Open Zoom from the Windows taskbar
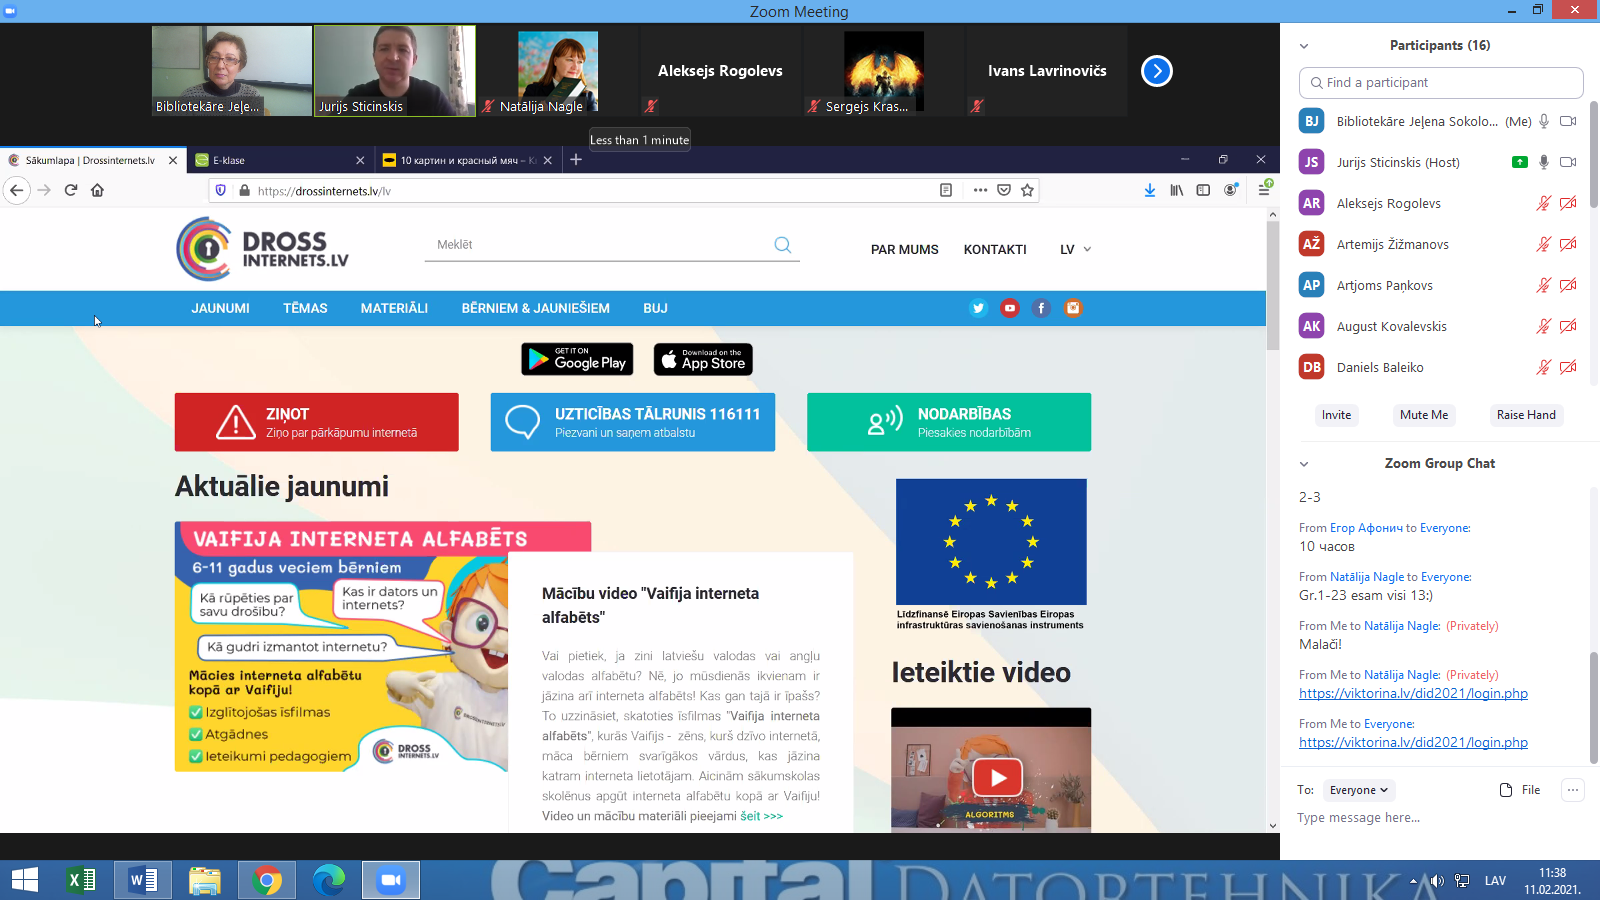The image size is (1600, 900). (x=390, y=880)
